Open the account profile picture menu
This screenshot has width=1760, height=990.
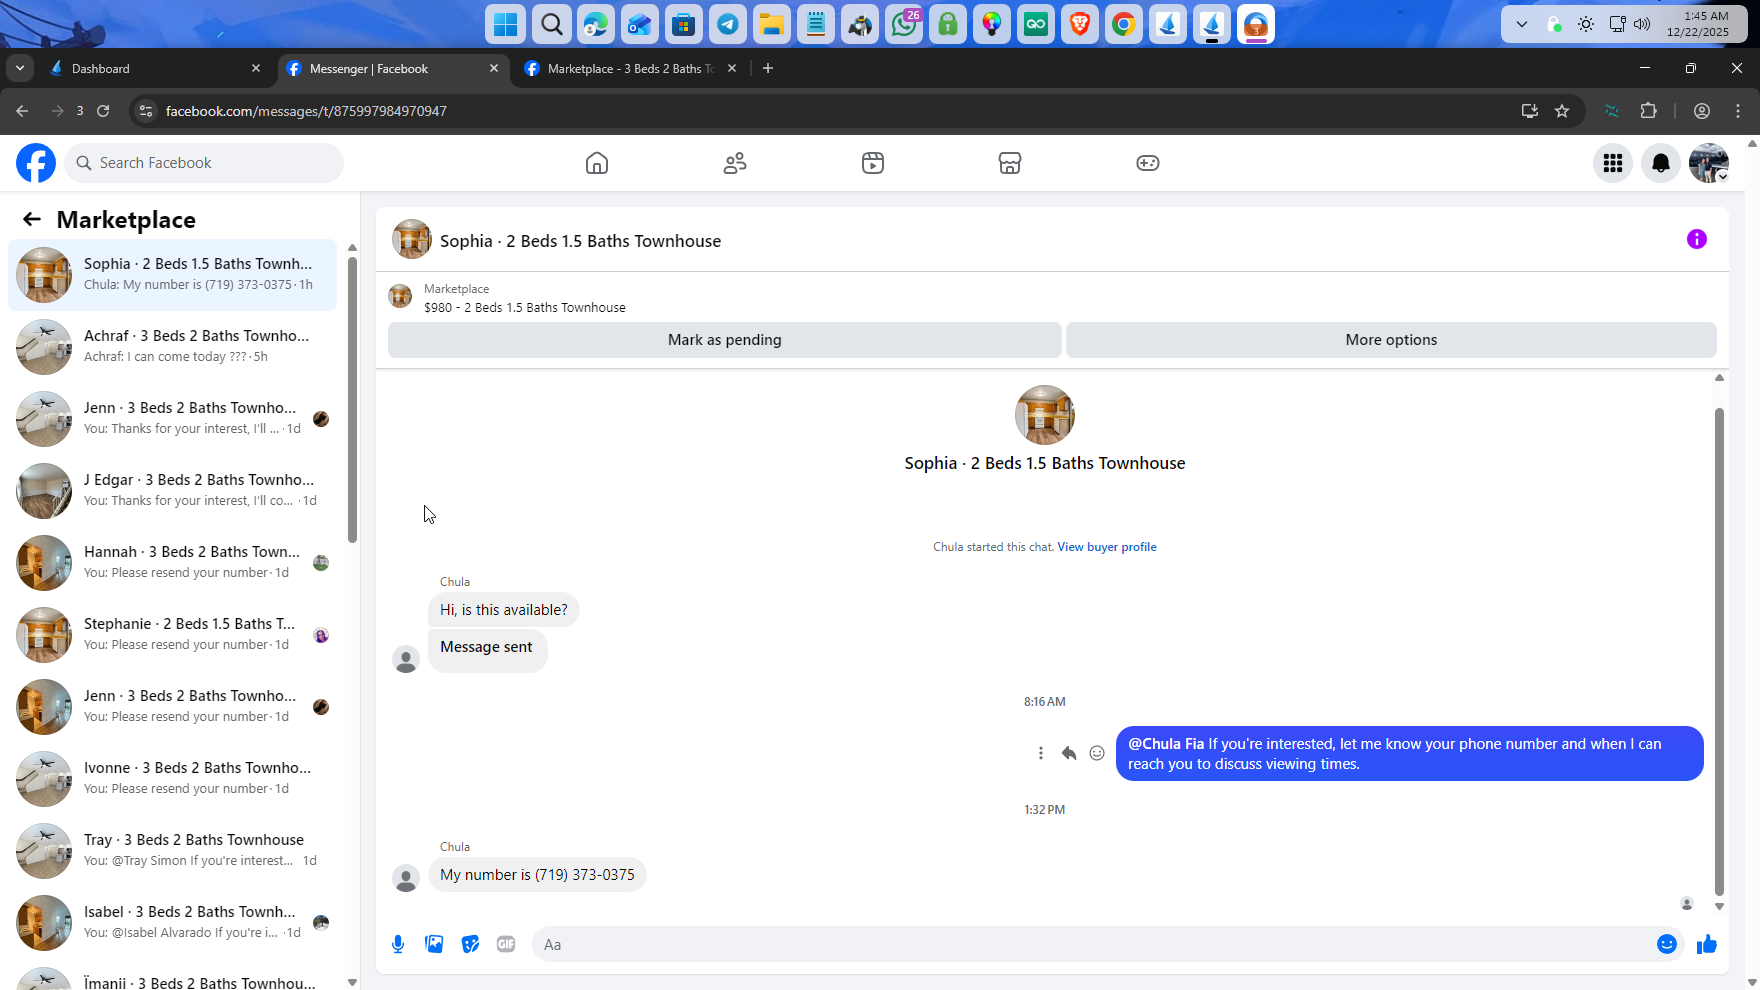tap(1709, 163)
